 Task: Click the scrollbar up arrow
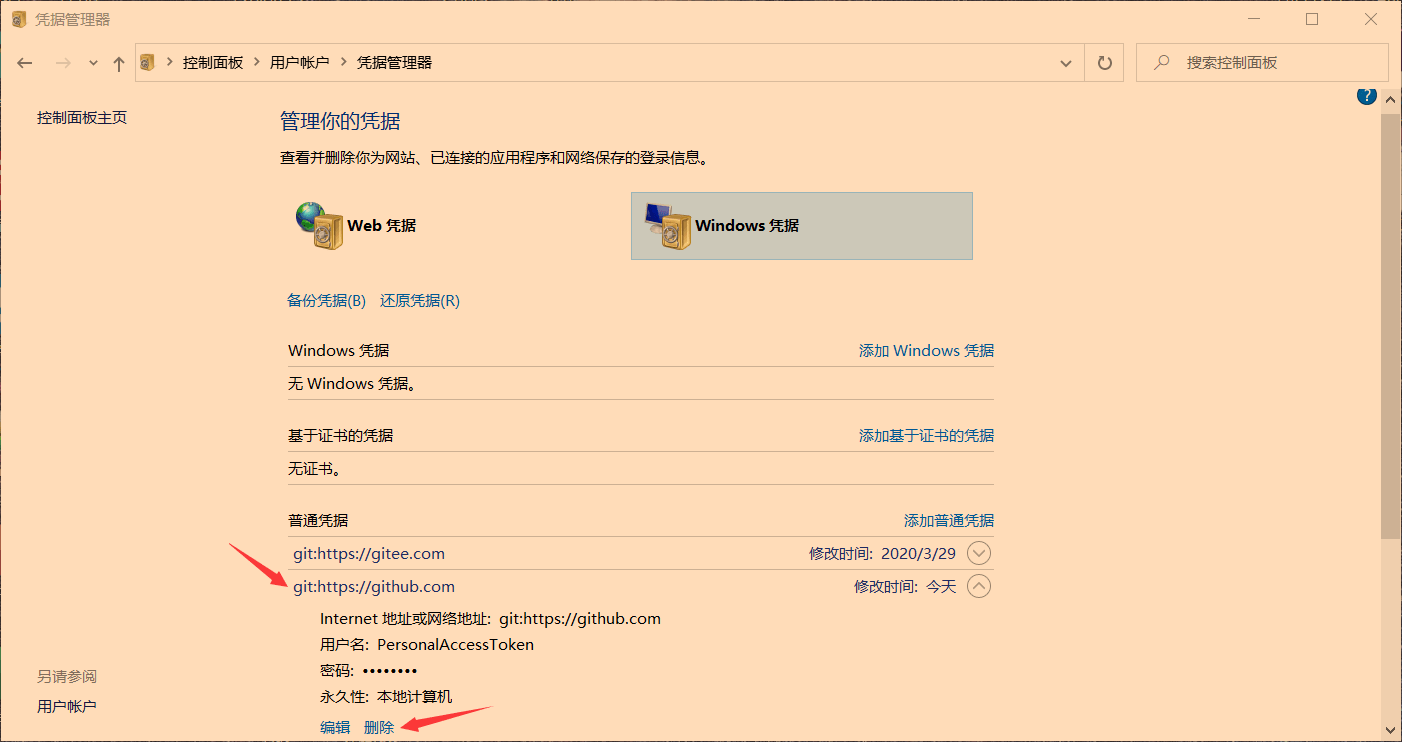pos(1390,99)
